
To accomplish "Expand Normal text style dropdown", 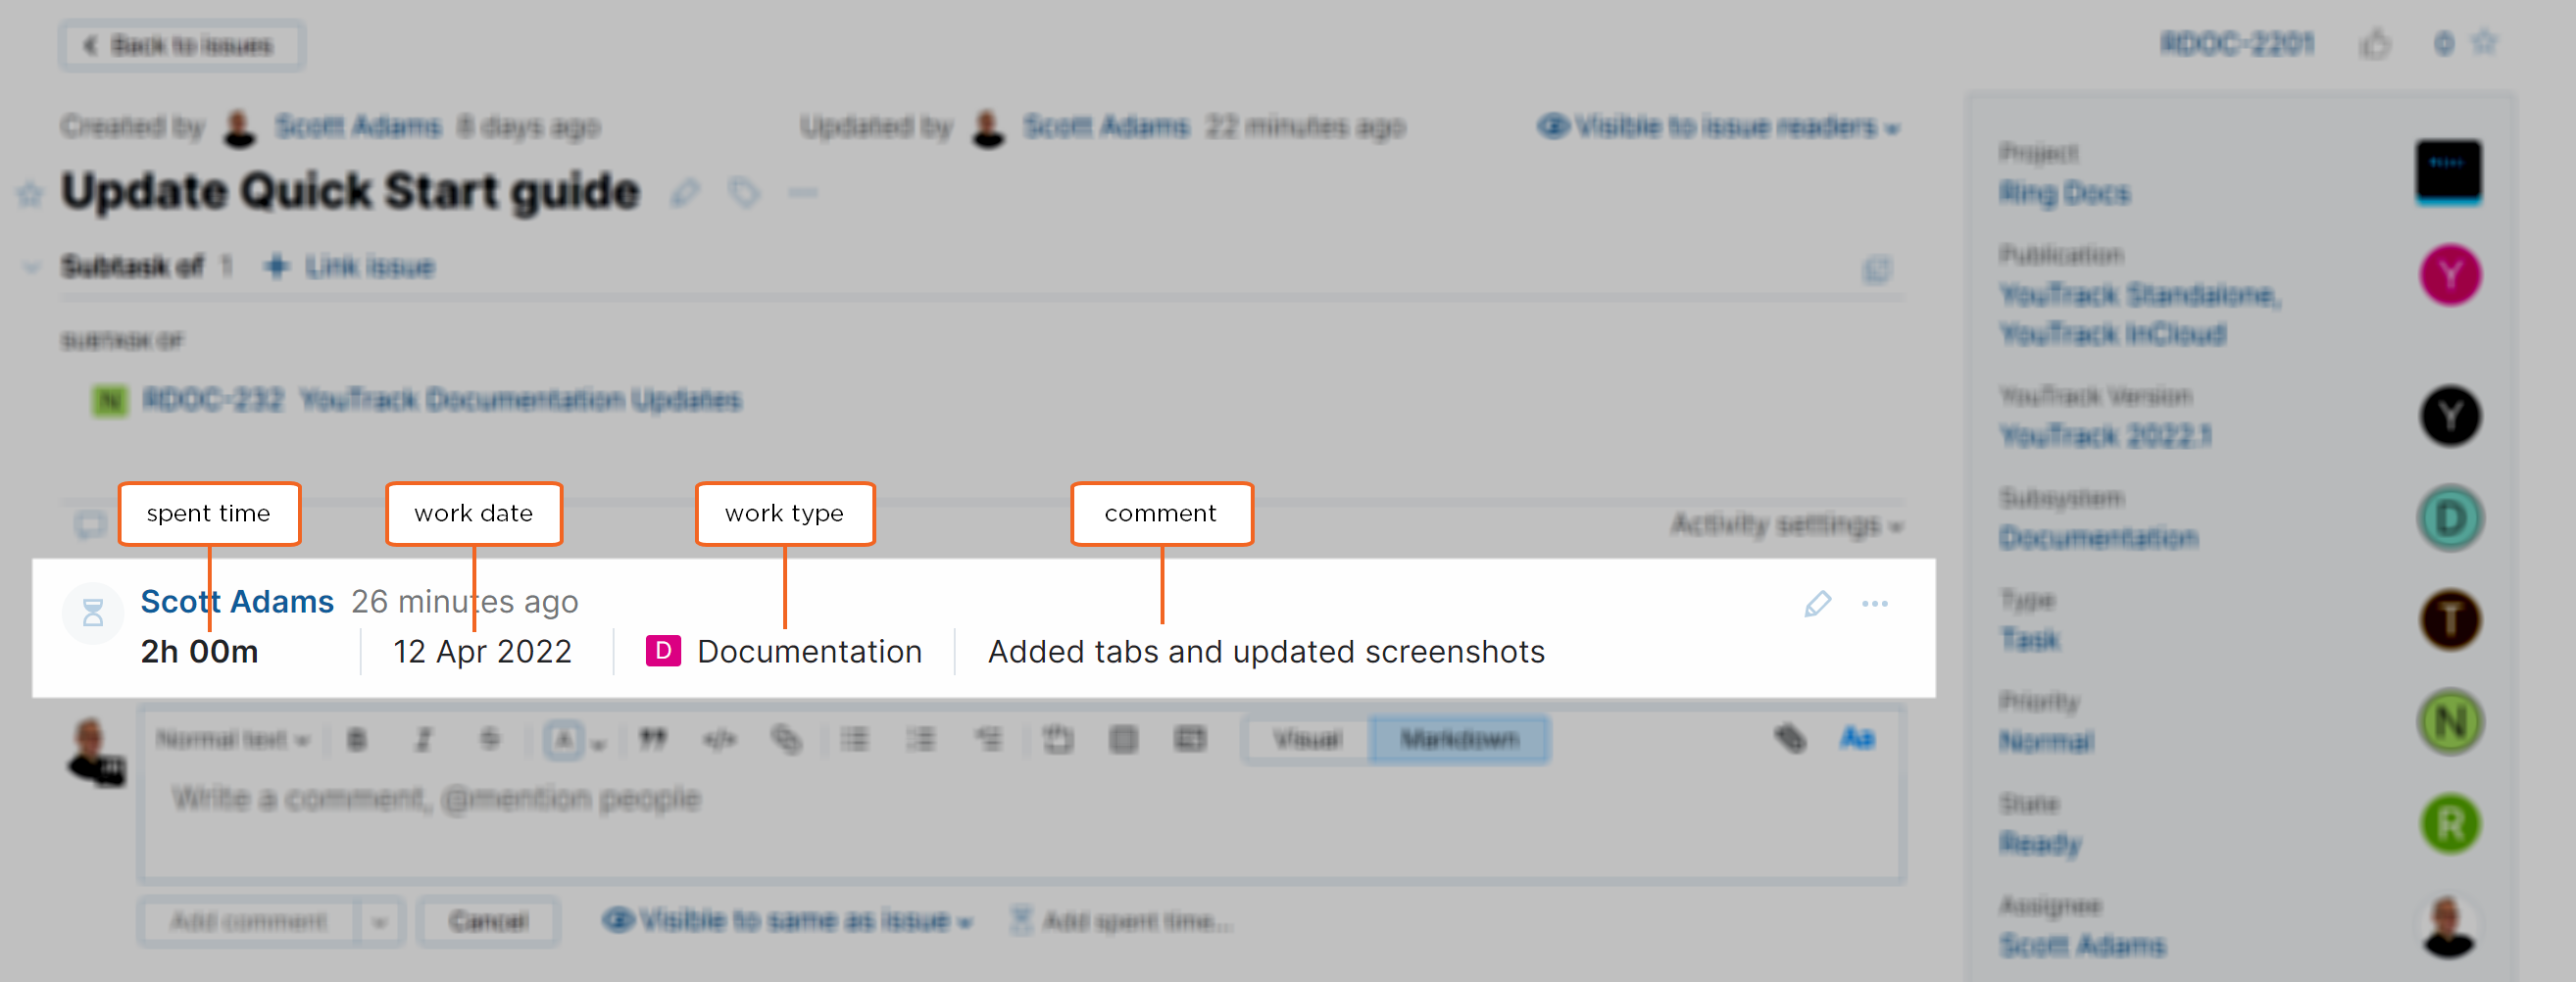I will 232,740.
